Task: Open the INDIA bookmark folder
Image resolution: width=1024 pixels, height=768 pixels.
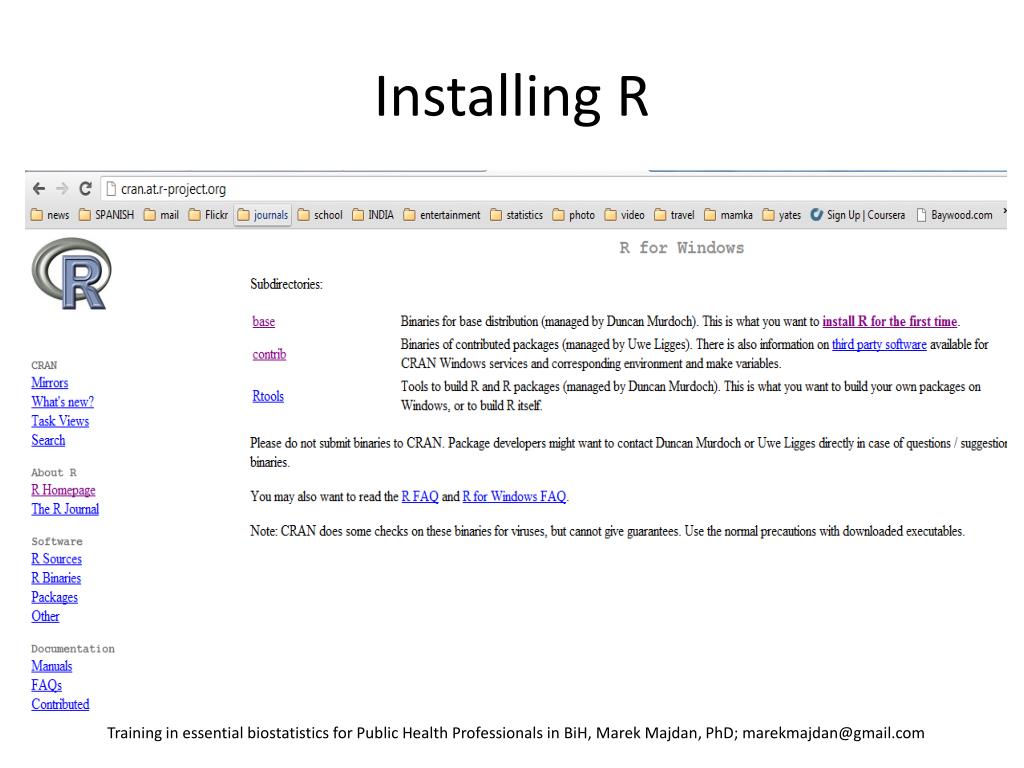Action: (x=373, y=215)
